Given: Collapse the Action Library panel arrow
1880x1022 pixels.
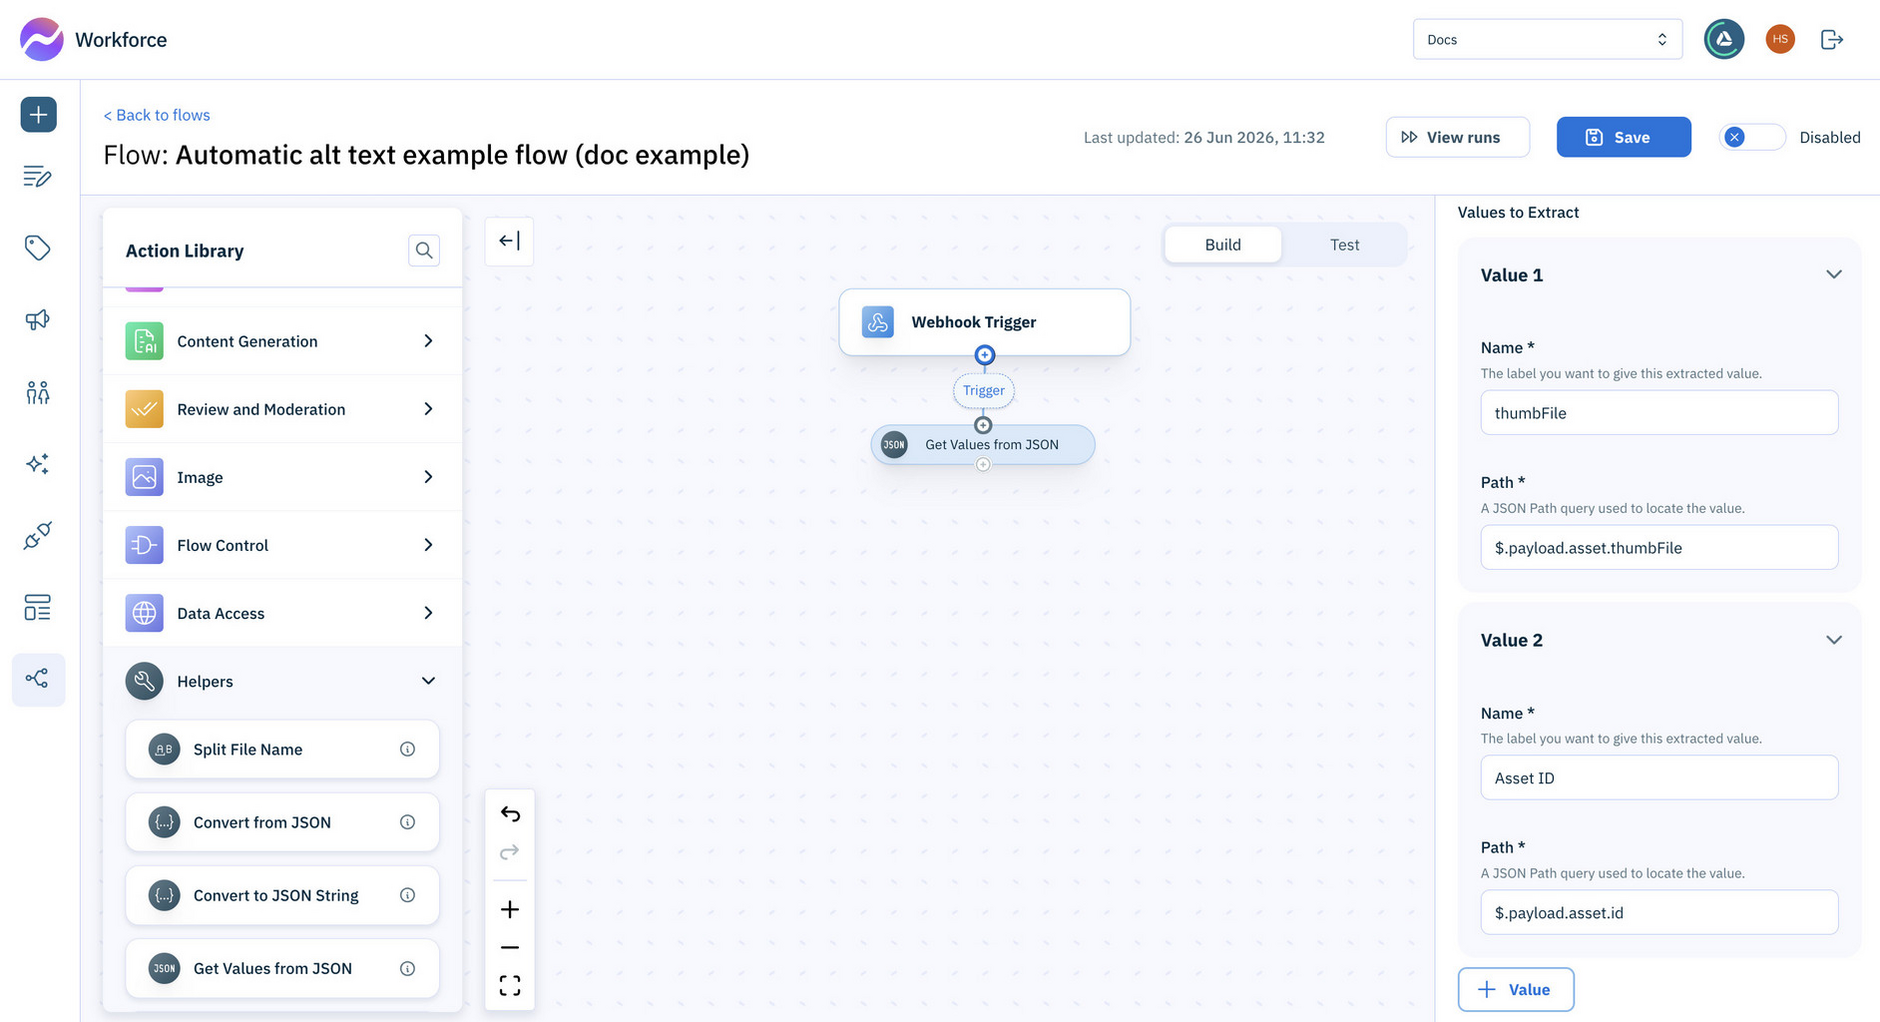Looking at the screenshot, I should [509, 241].
